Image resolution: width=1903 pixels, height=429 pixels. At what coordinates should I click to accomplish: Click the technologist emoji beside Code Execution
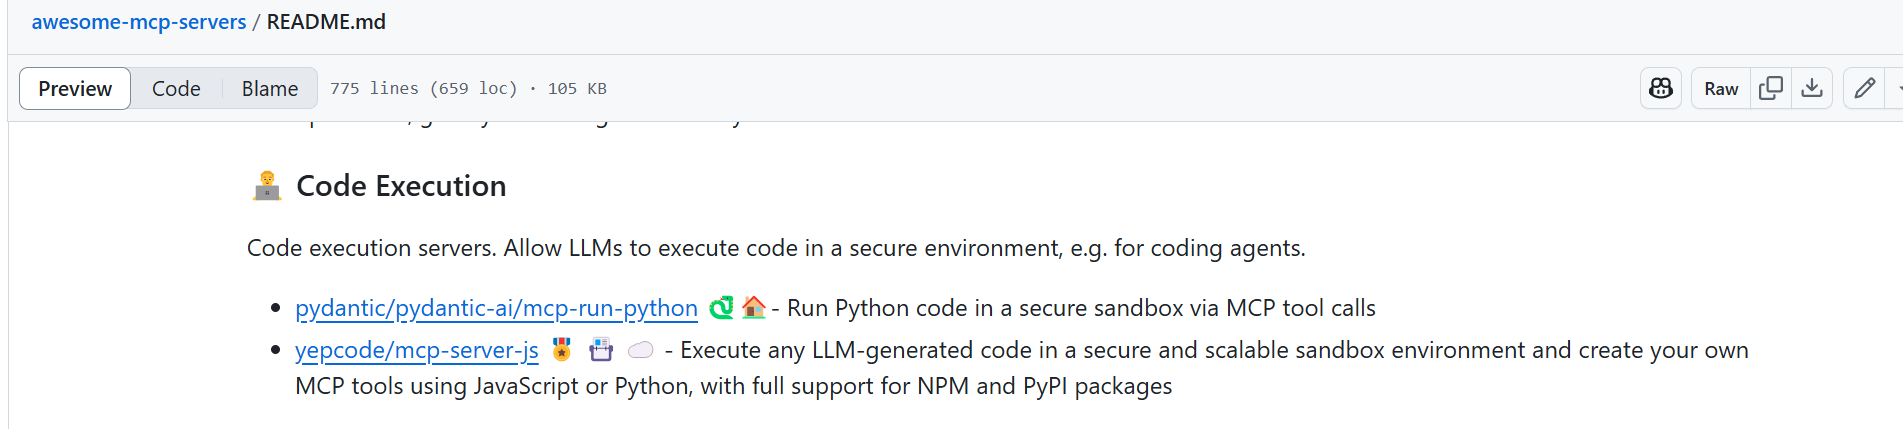[x=267, y=186]
